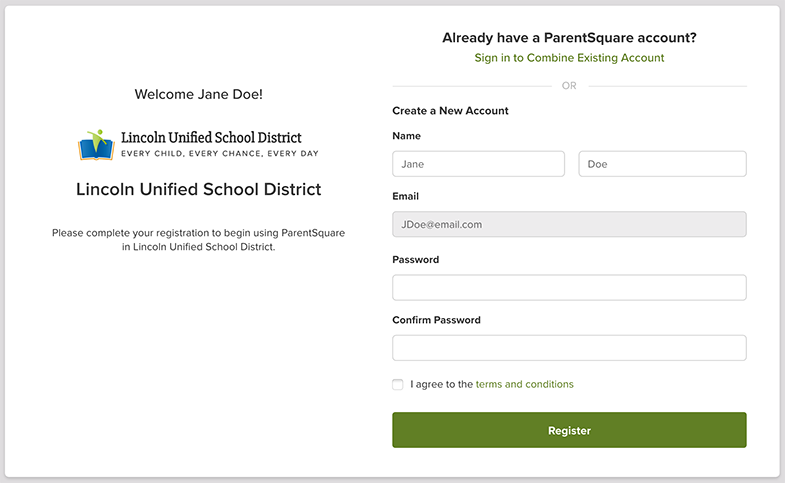Screen dimensions: 785x483
Task: Click the grayed email field JDoe@email.com
Action: (x=569, y=224)
